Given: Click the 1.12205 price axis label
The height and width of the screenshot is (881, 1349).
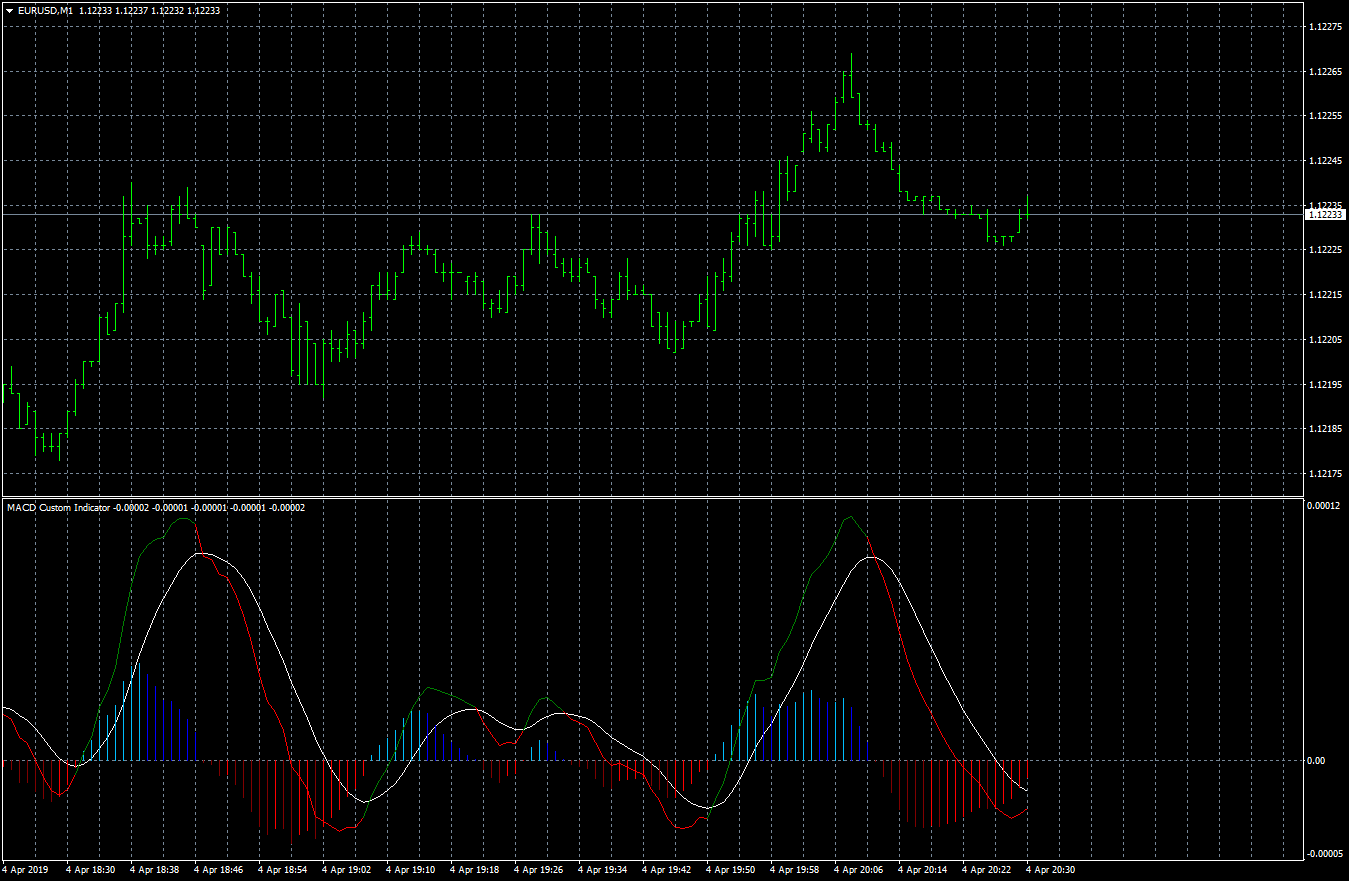Looking at the screenshot, I should pyautogui.click(x=1324, y=339).
